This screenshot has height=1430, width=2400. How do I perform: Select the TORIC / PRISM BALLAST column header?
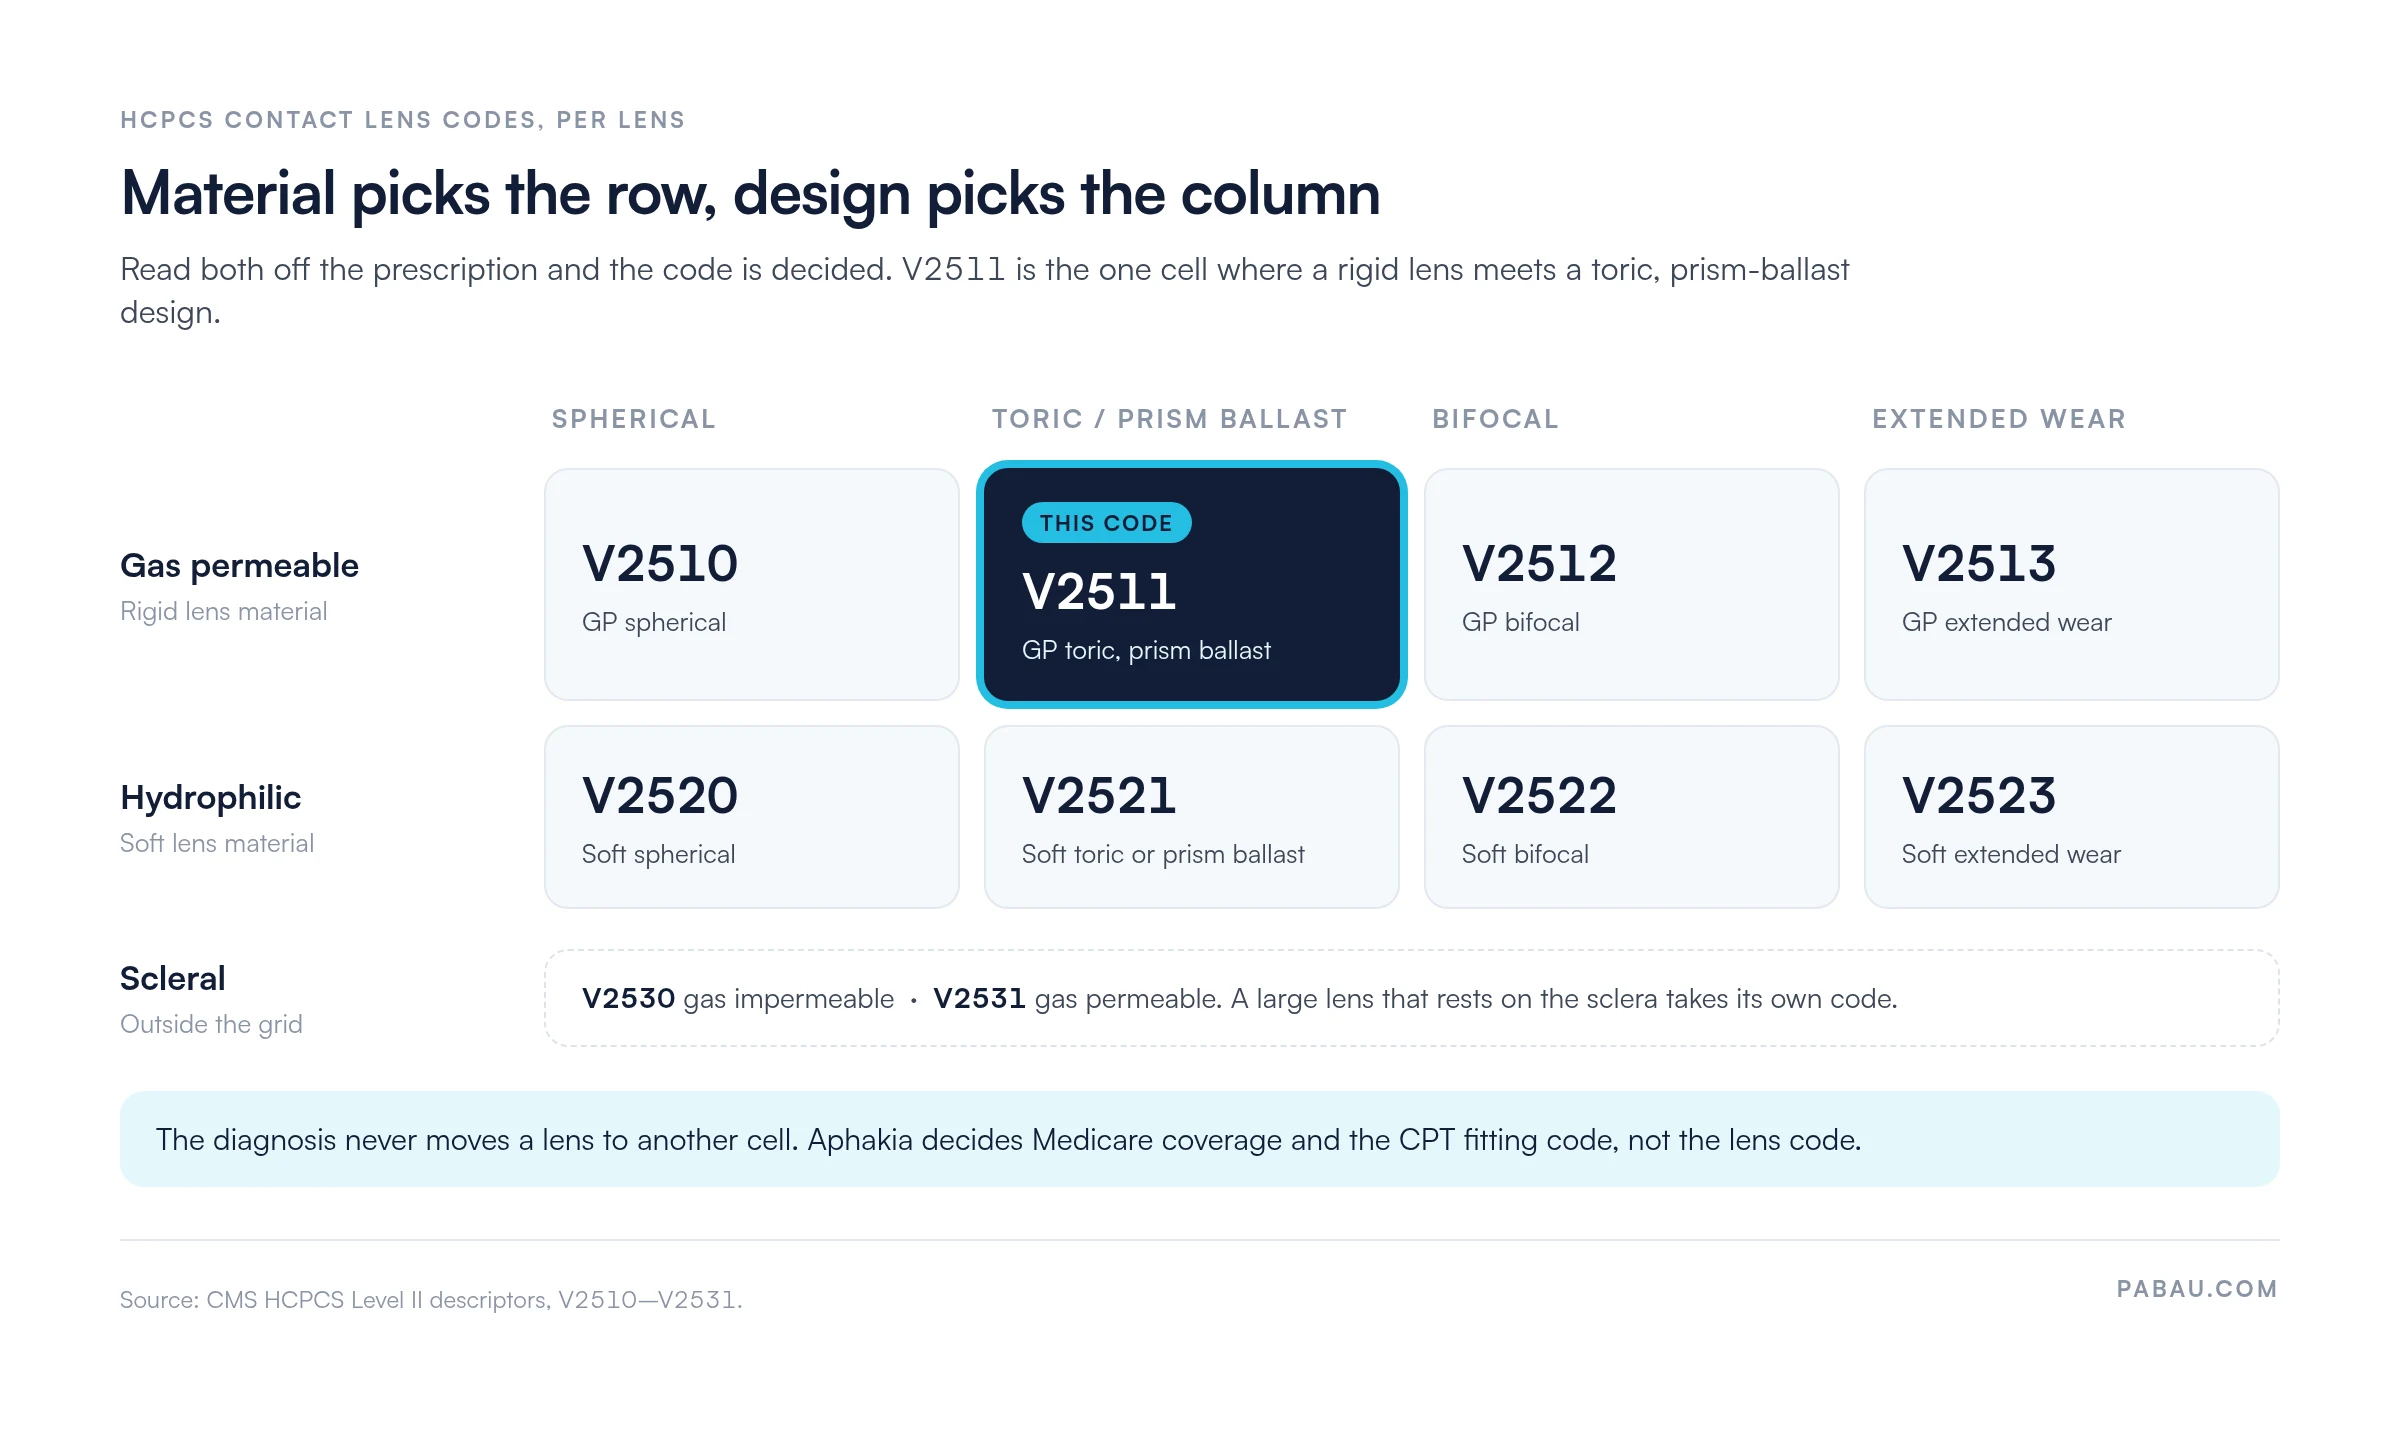1169,419
